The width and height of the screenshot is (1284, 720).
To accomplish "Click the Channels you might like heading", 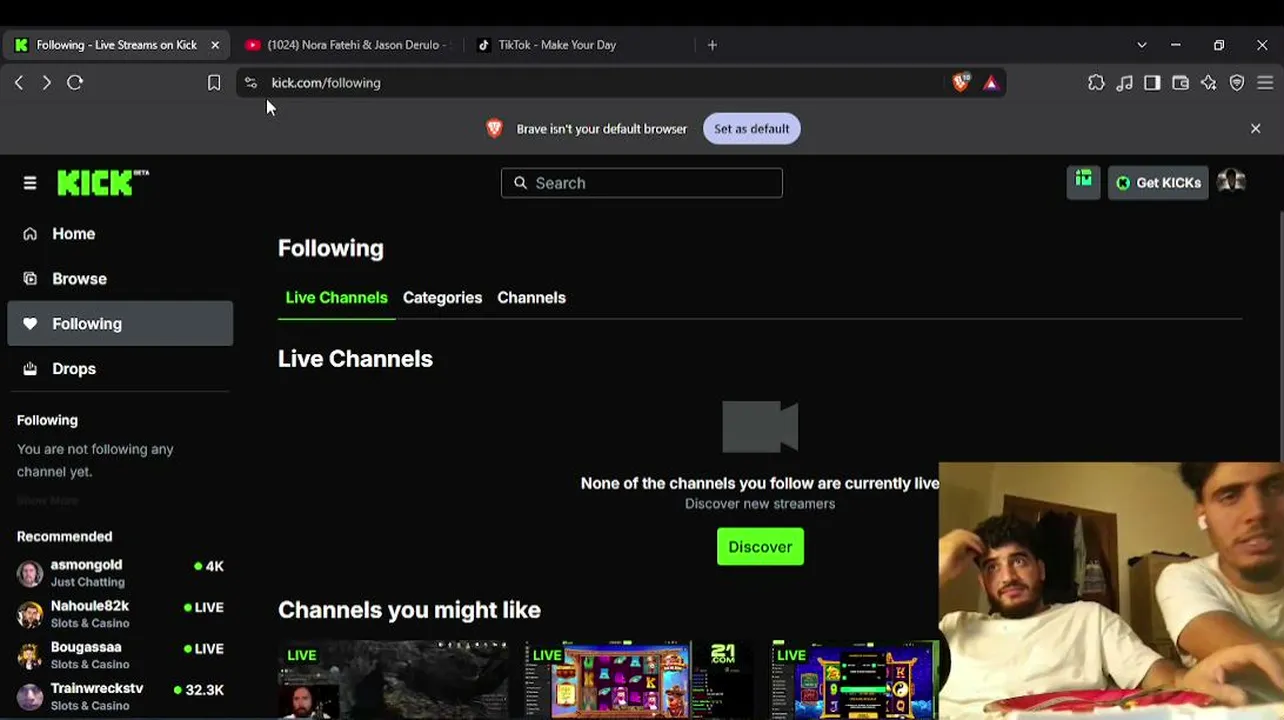I will coord(409,610).
